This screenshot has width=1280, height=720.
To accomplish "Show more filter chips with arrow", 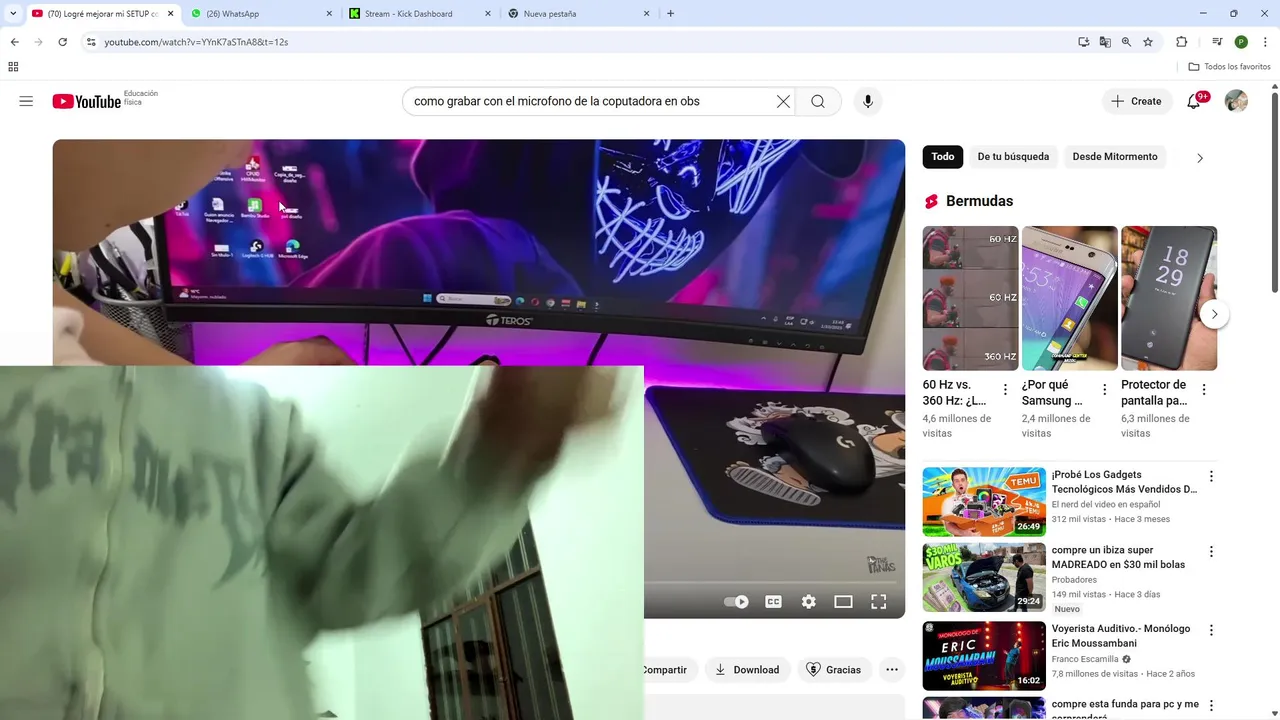I will (x=1200, y=158).
